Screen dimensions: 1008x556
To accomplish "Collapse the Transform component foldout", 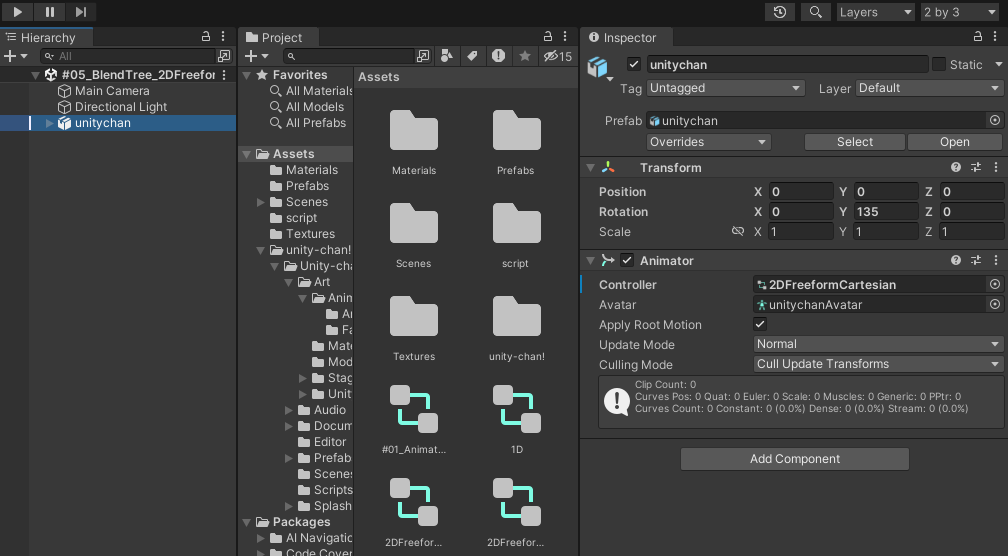I will pyautogui.click(x=590, y=168).
